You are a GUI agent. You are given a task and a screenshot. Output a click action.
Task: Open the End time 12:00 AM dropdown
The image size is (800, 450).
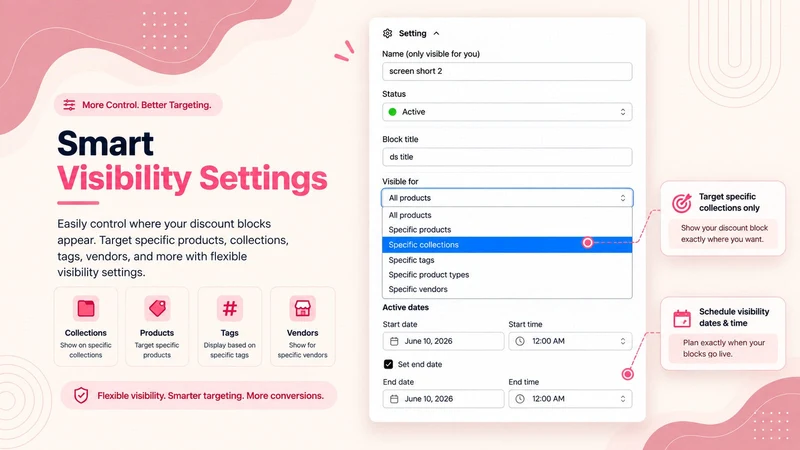tap(570, 399)
